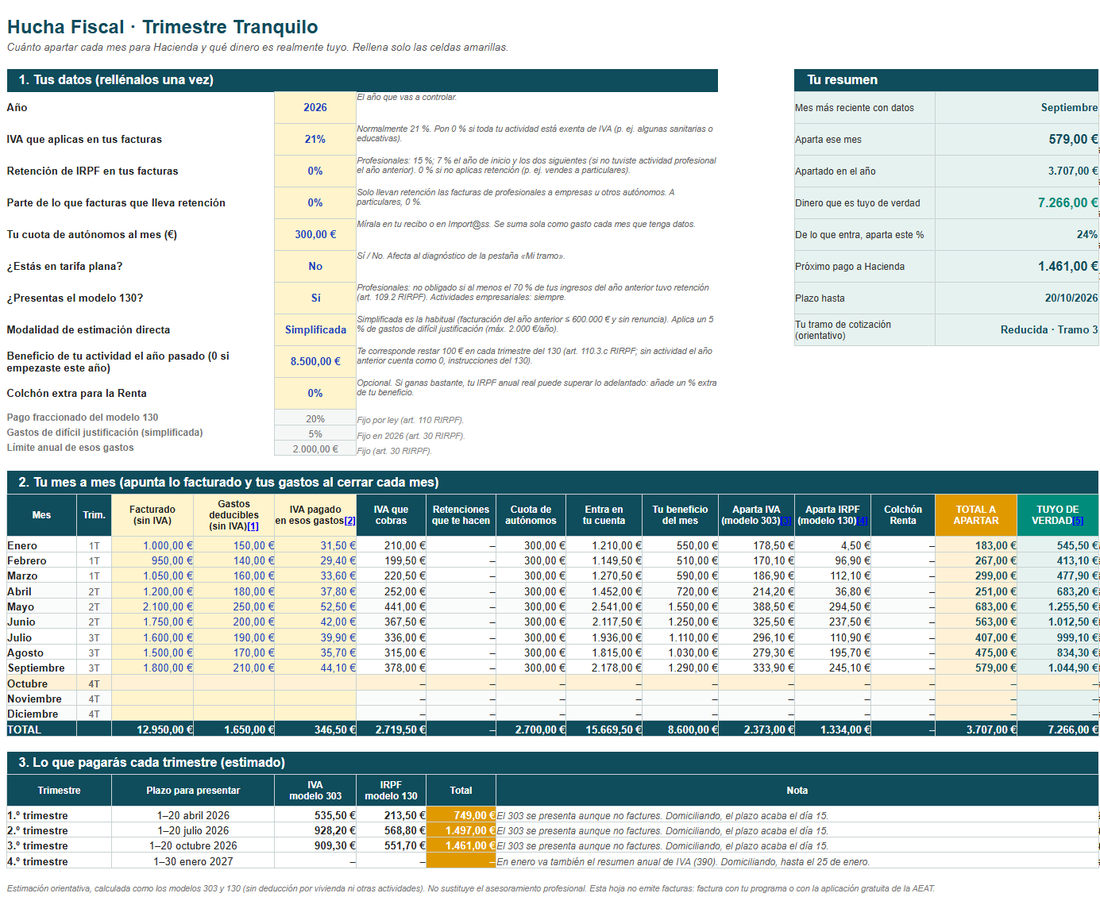Image resolution: width=1100 pixels, height=897 pixels.
Task: Edit the cuota de autónomos cell 300,00 €
Action: (x=315, y=234)
